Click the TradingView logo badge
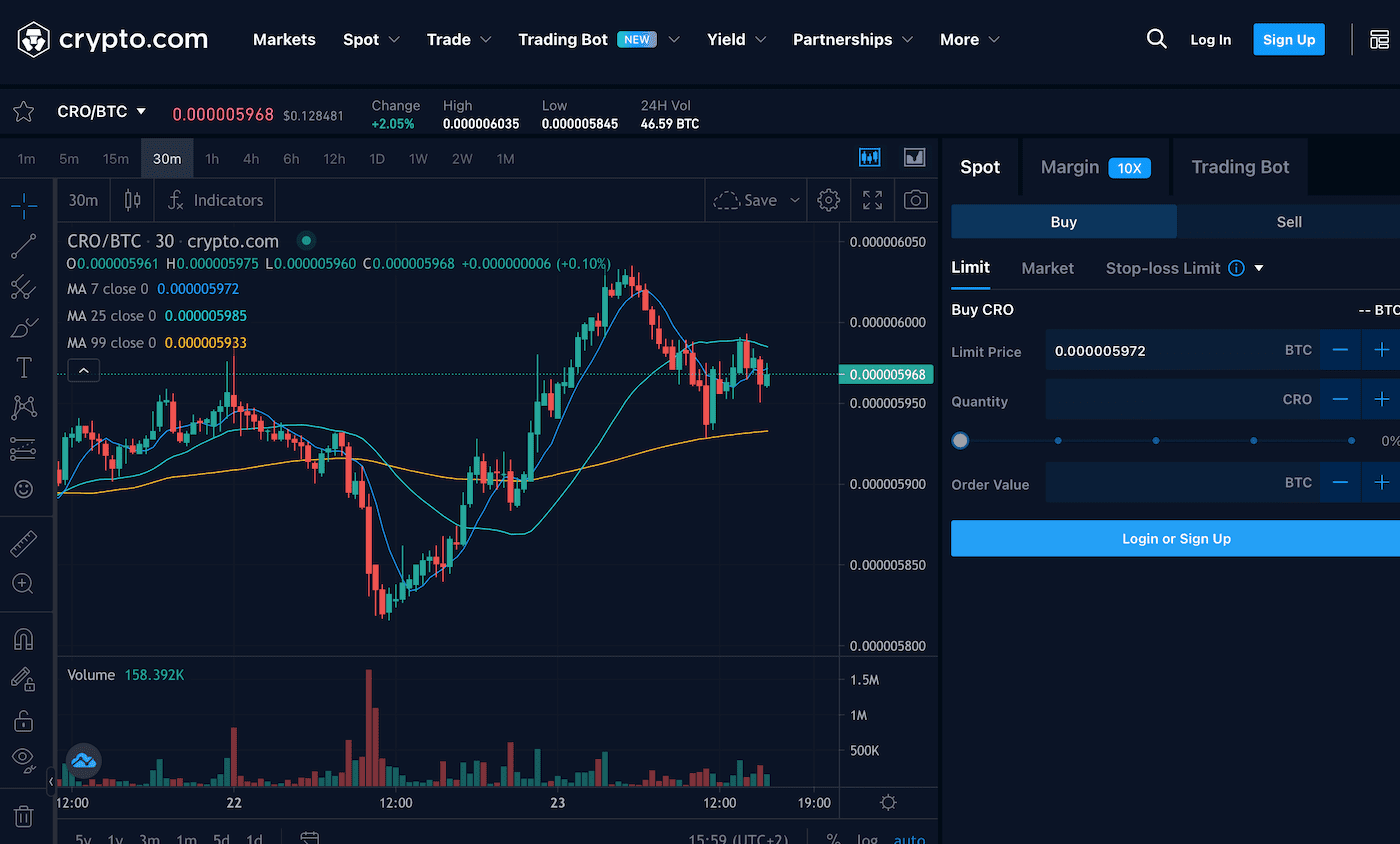Screen dimensions: 1400x844 84,761
